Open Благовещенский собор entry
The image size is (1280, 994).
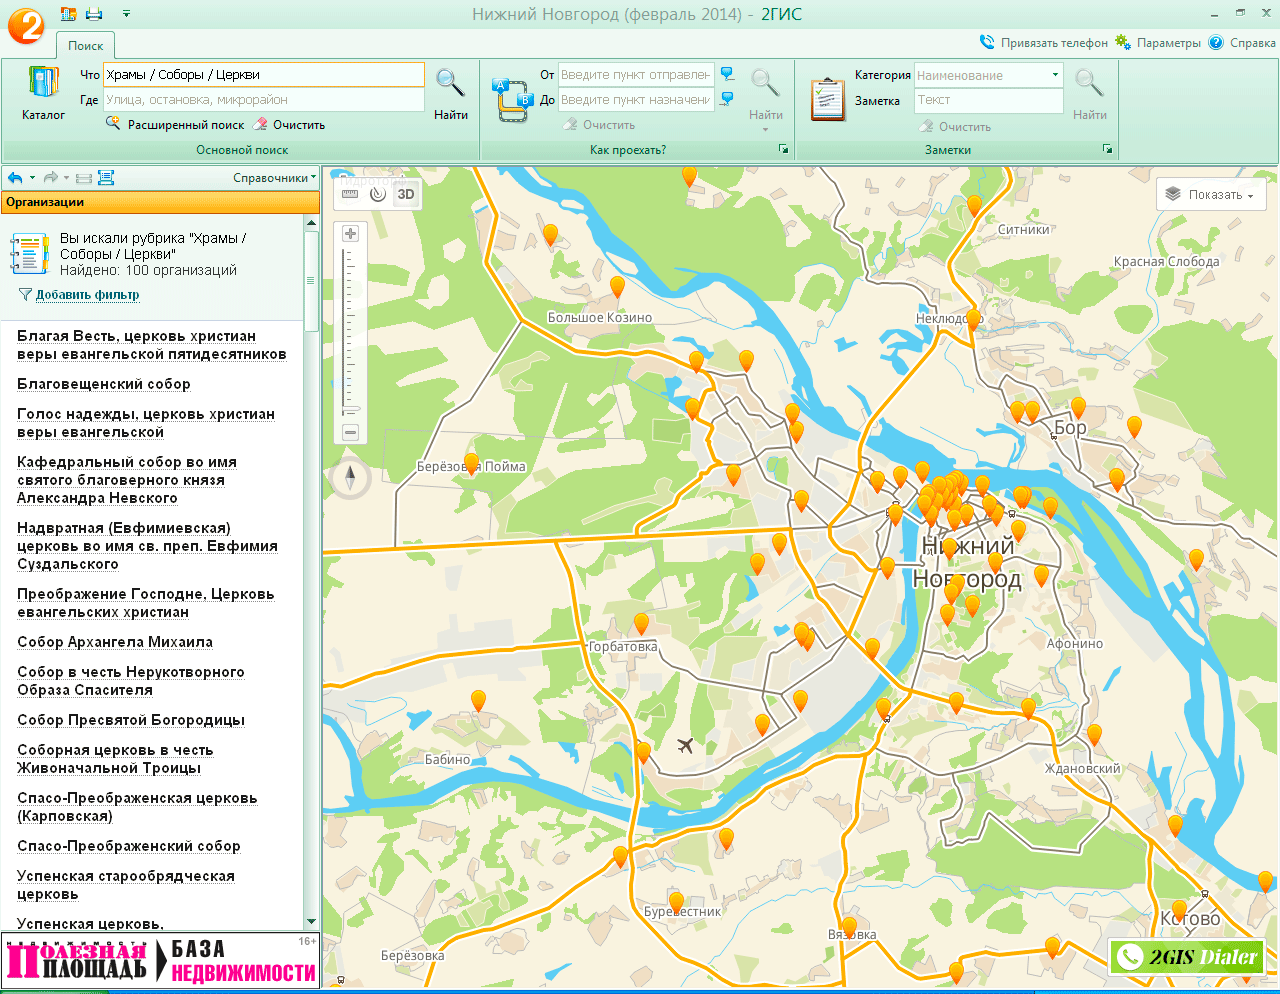(104, 384)
